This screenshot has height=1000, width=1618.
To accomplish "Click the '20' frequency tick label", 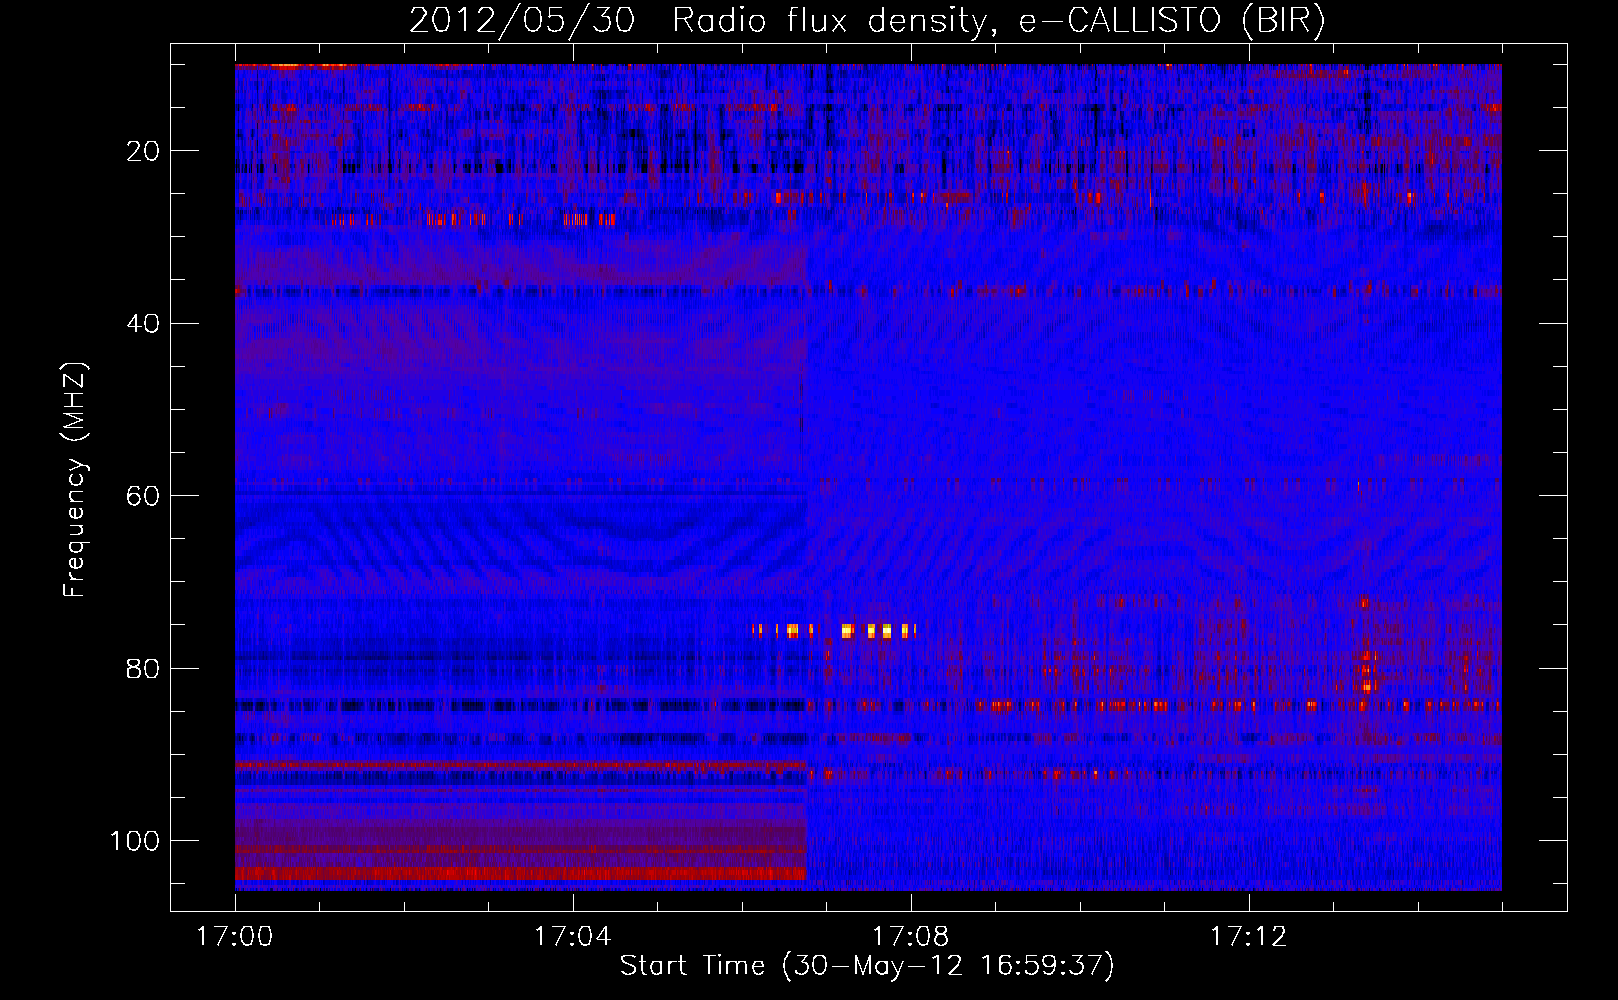I will 143,151.
